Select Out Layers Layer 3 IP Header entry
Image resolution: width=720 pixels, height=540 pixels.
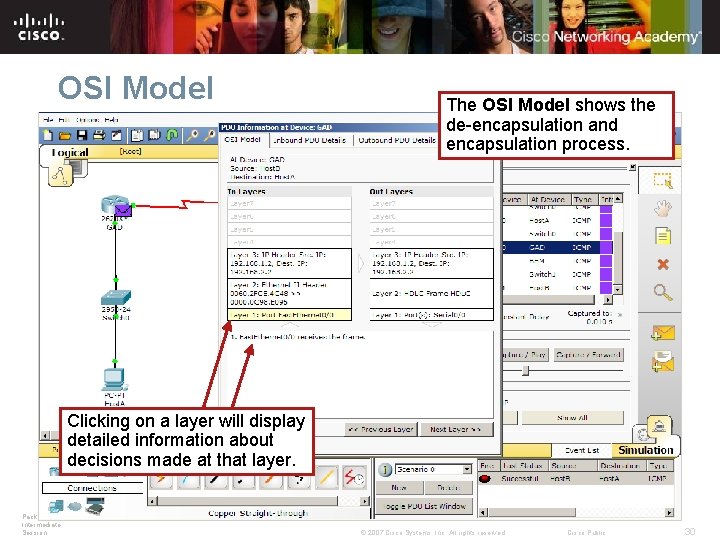(x=432, y=263)
